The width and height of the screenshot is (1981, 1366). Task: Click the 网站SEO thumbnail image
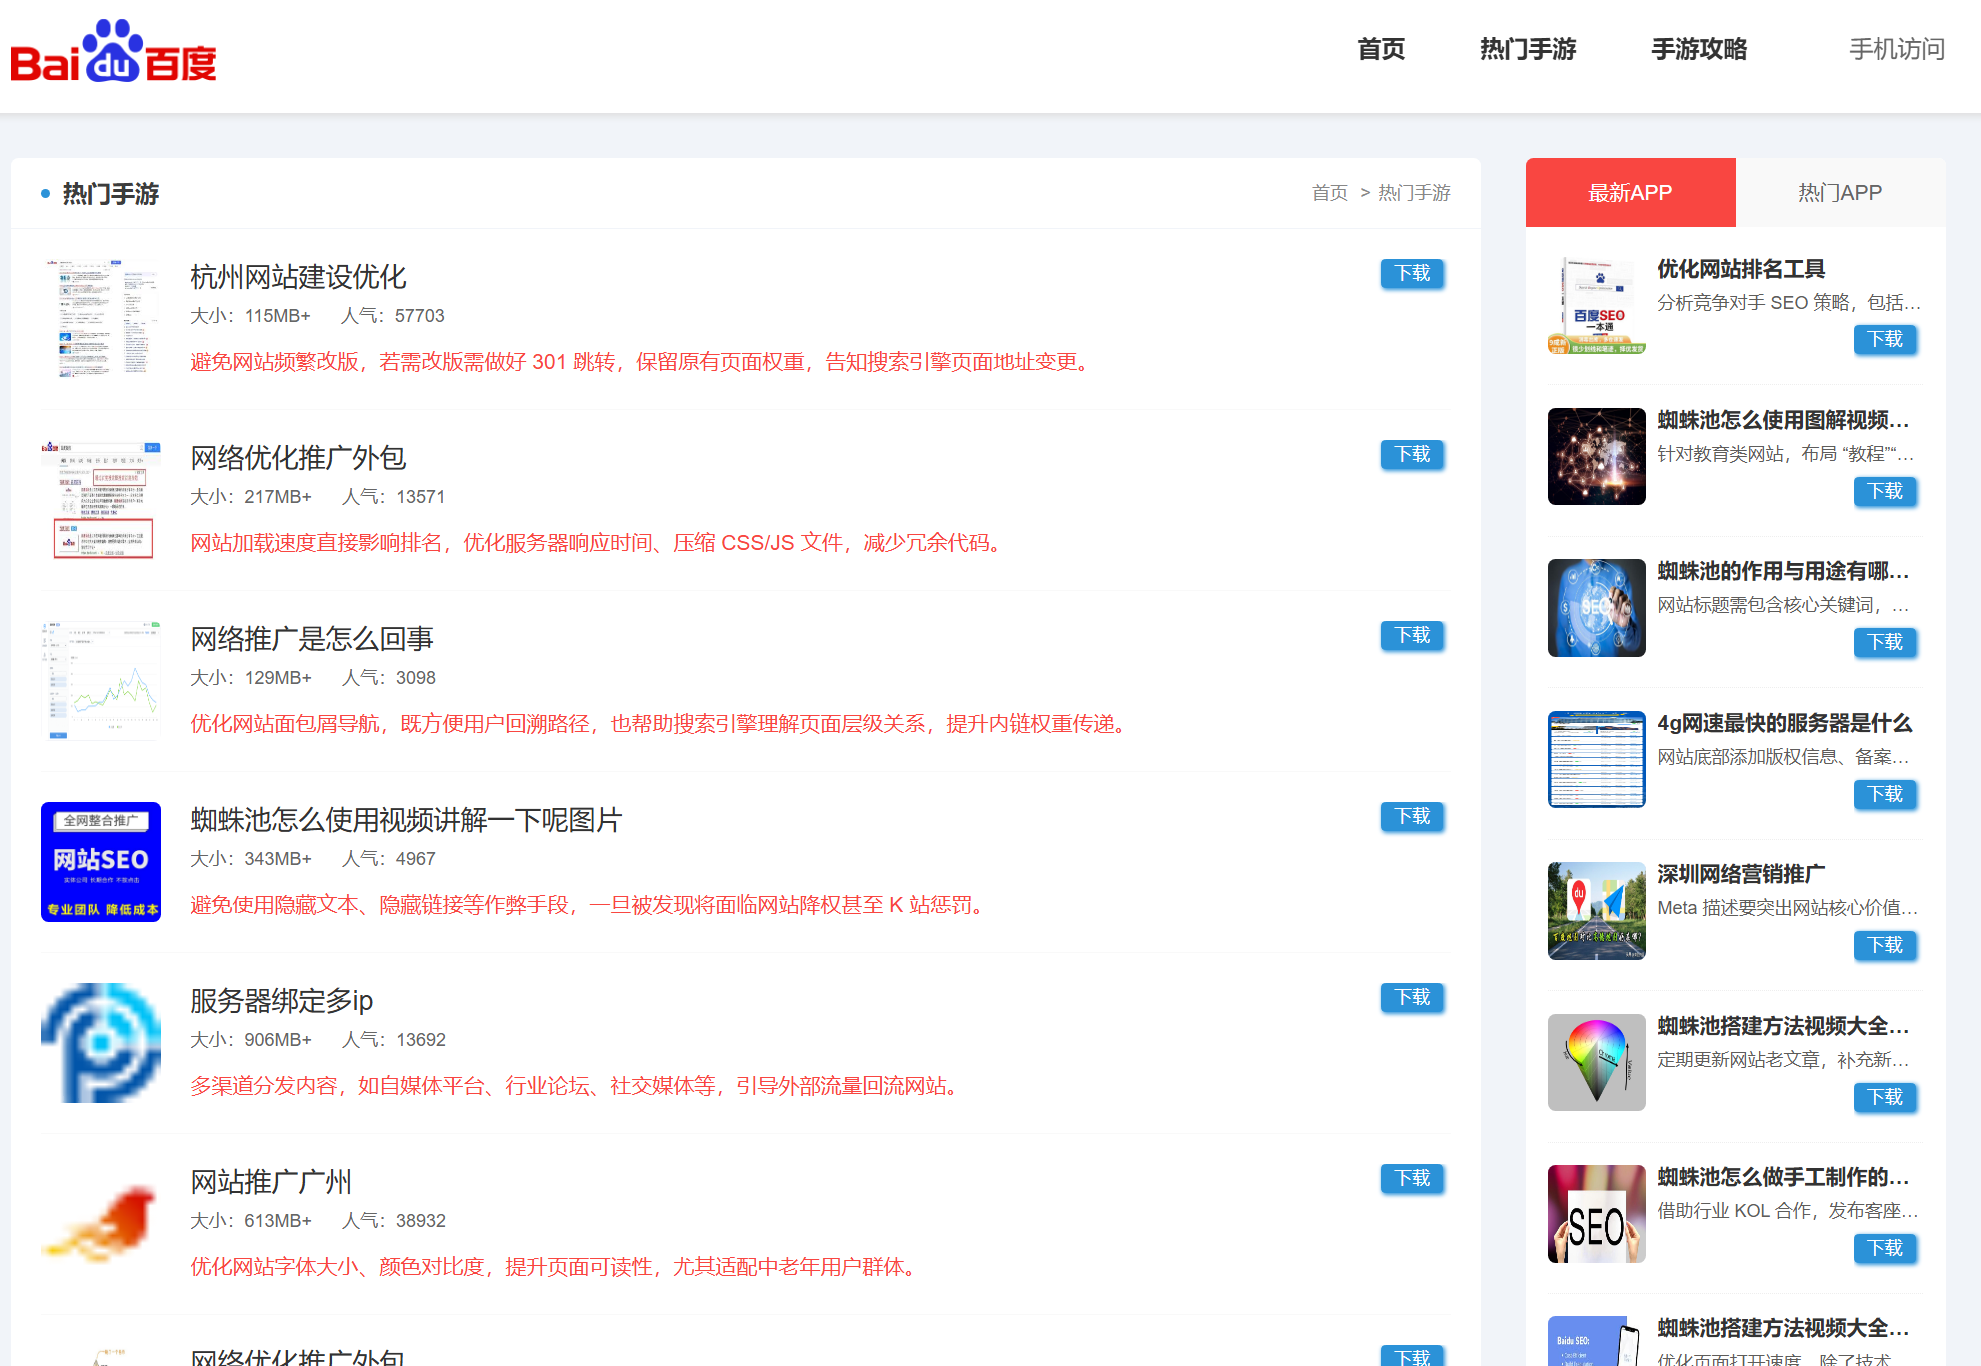coord(100,861)
